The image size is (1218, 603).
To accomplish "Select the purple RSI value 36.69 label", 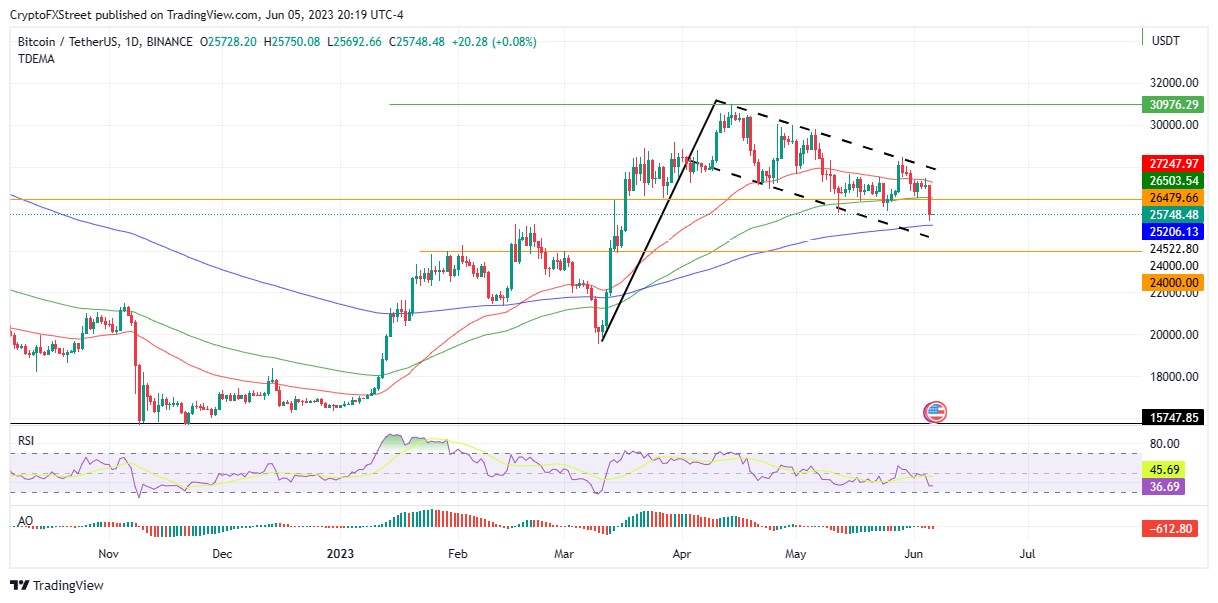I will point(1163,487).
